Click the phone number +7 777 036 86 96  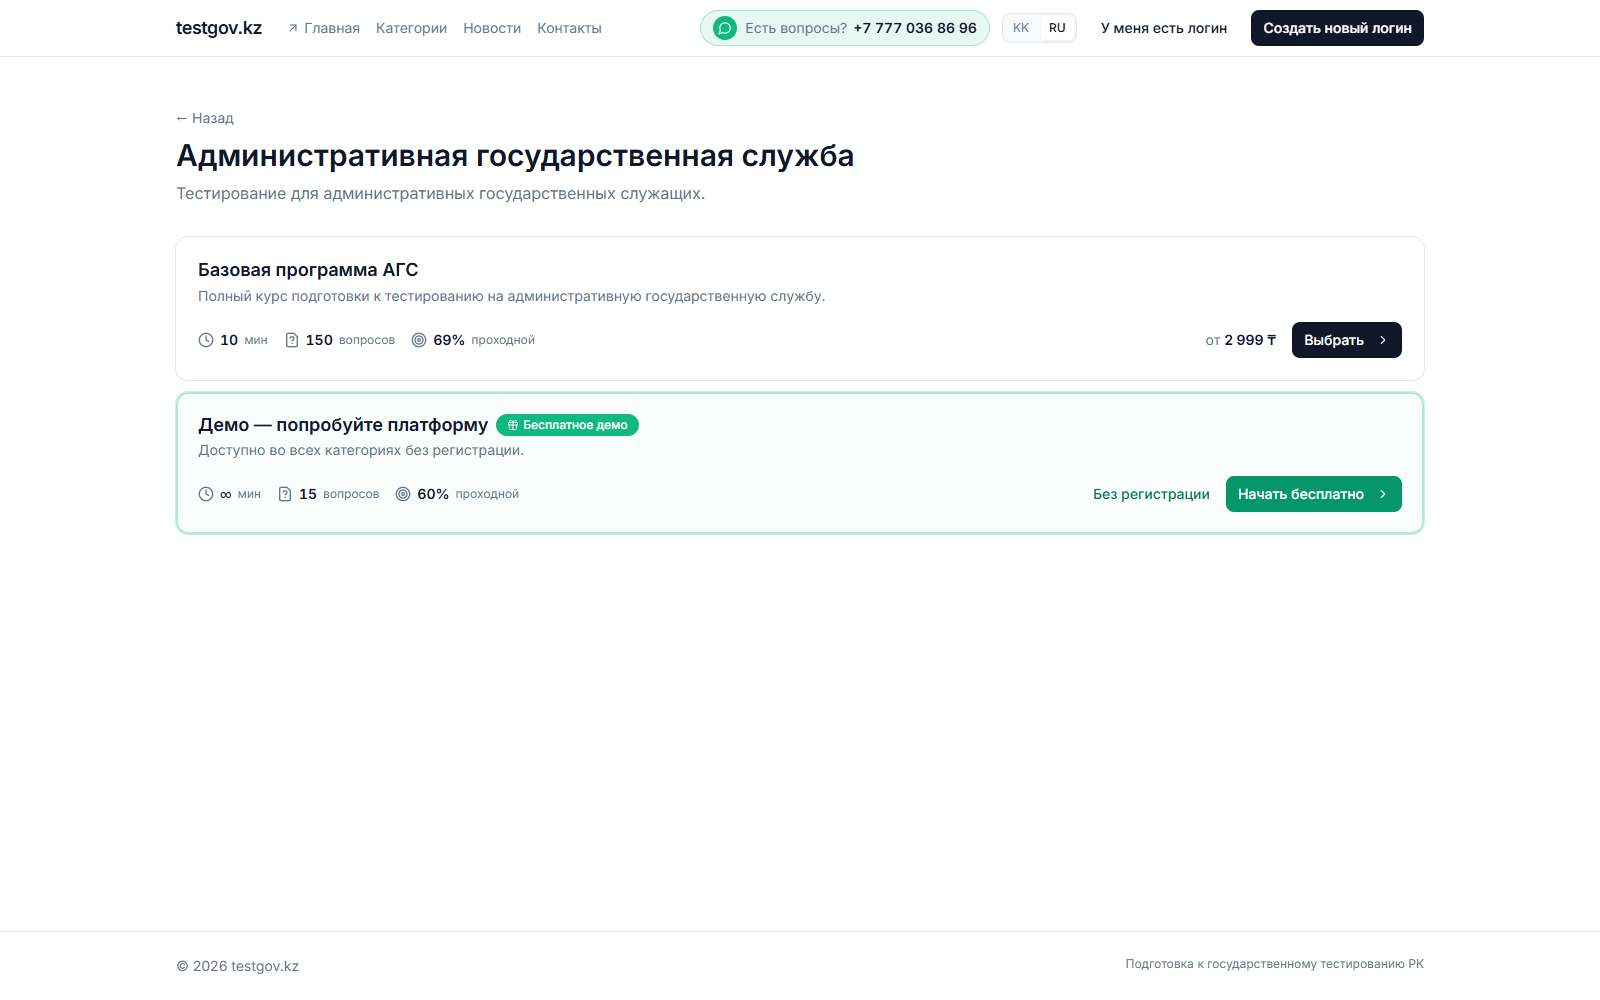(915, 28)
